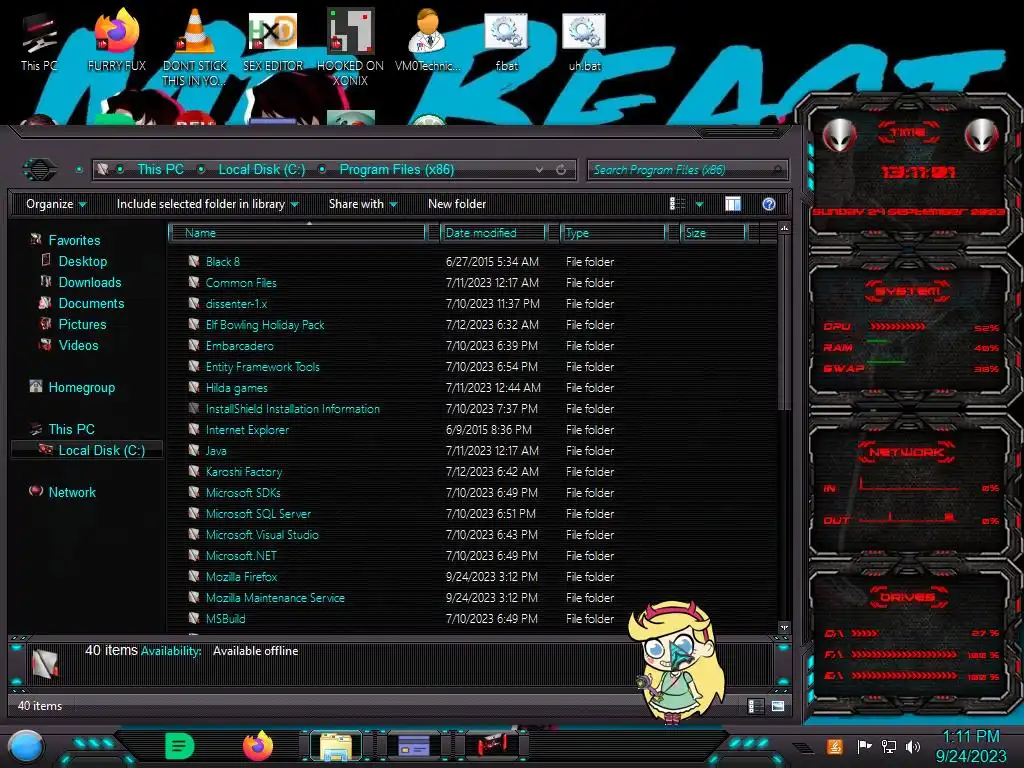This screenshot has height=768, width=1024.
Task: Open Explorer help question-mark icon
Action: [x=769, y=204]
